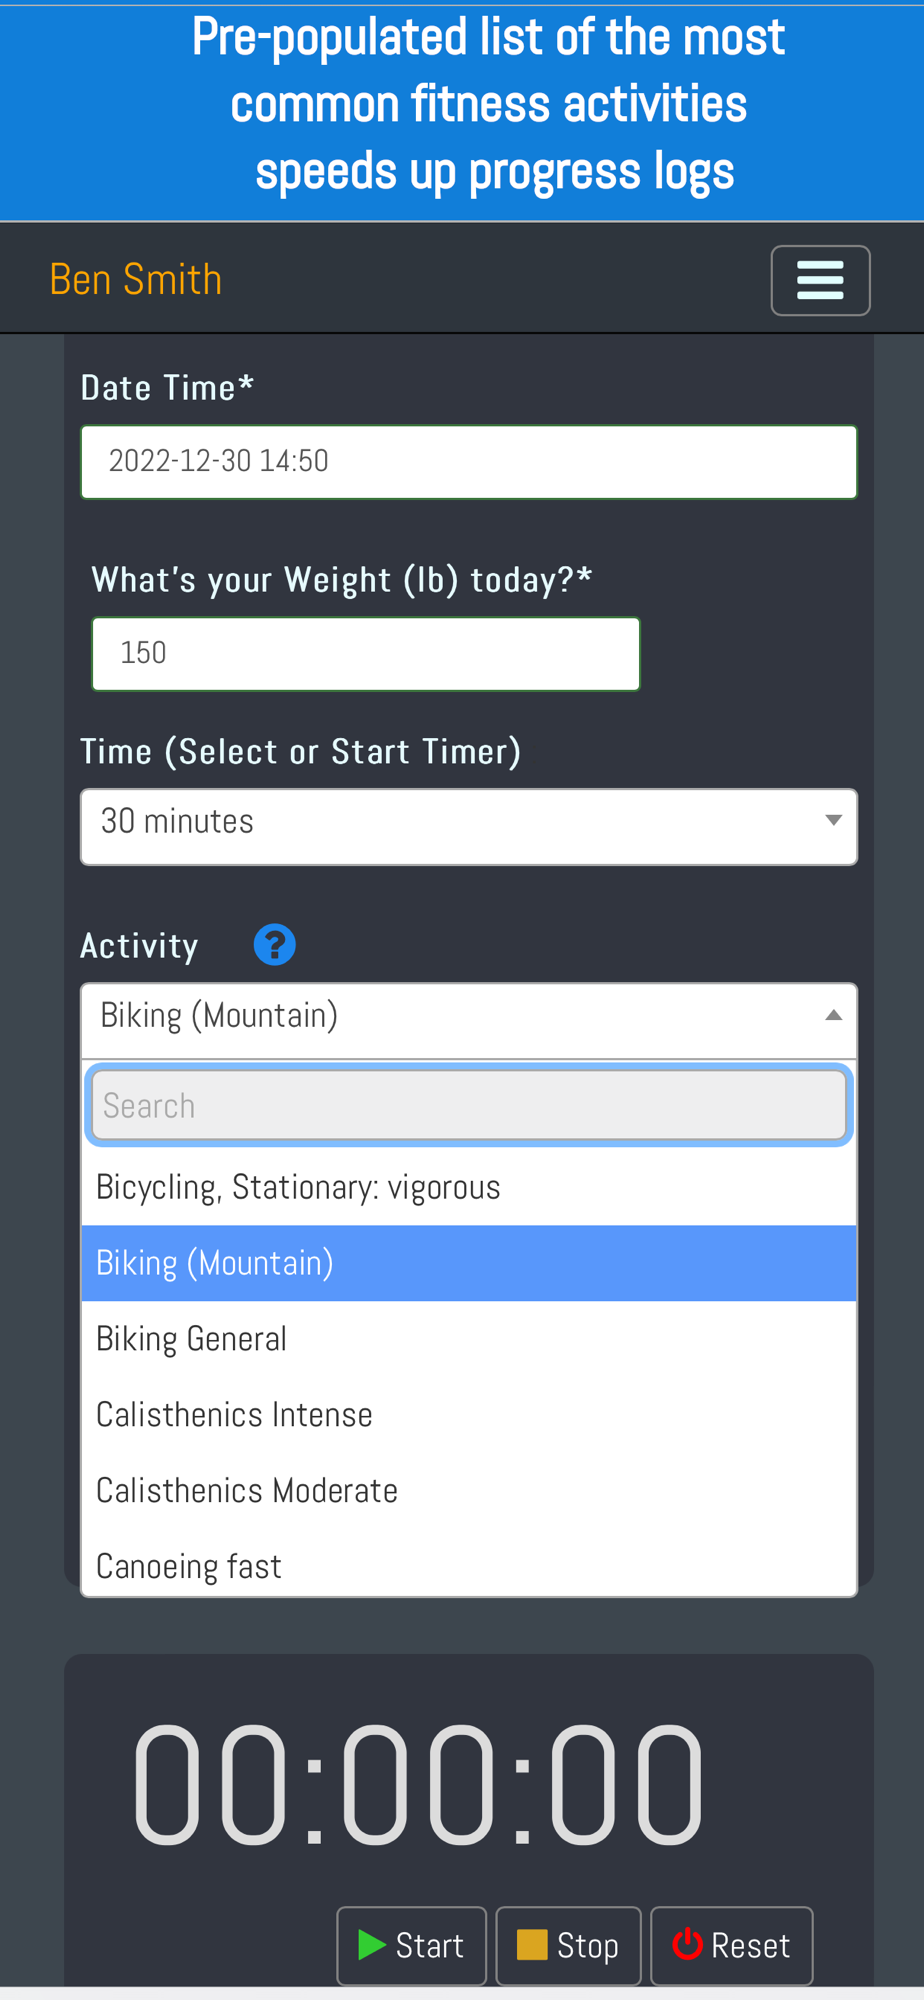
Task: Click the Weight (lb) input box
Action: [x=366, y=654]
